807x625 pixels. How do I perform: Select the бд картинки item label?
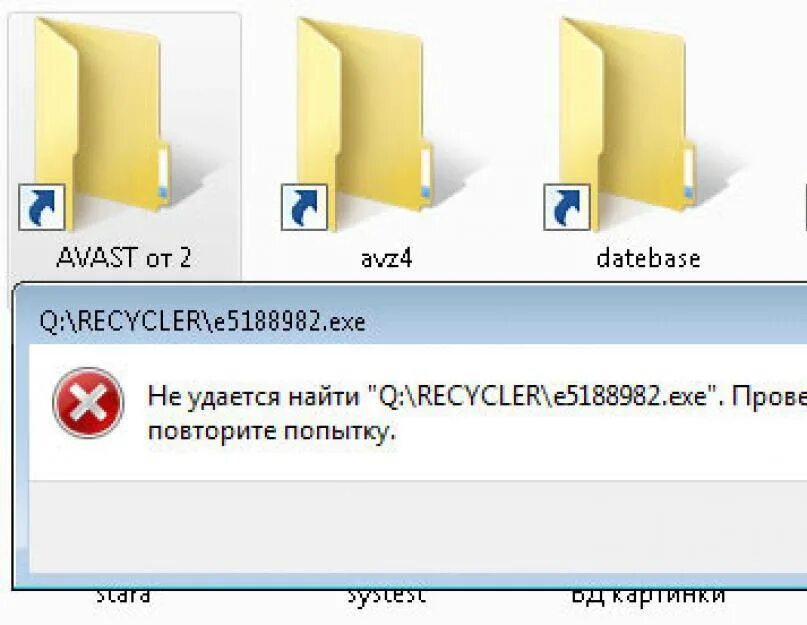648,597
